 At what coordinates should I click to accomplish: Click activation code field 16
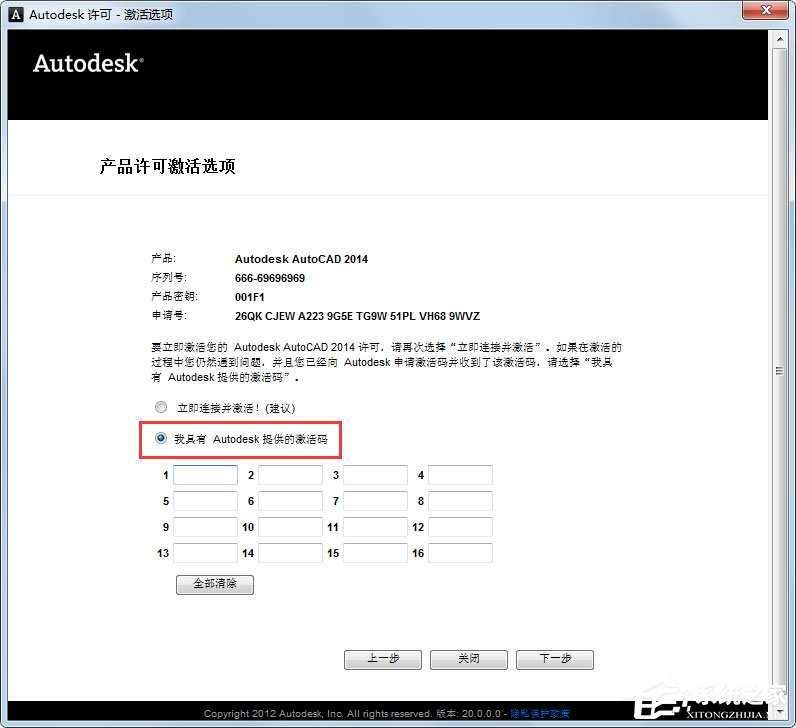click(x=460, y=553)
